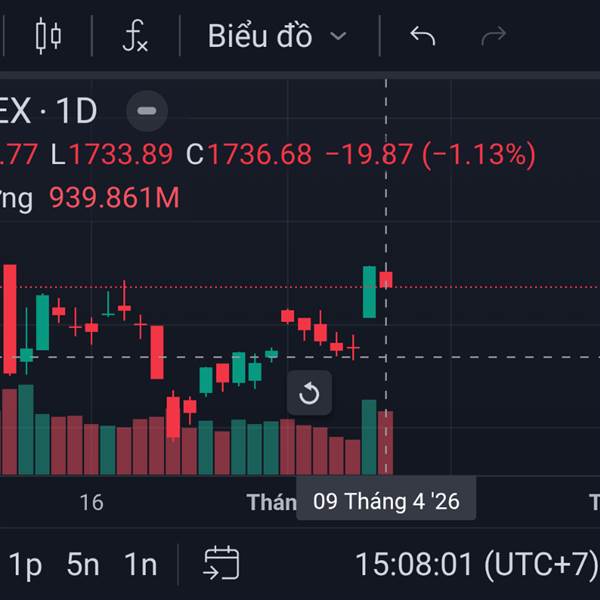The width and height of the screenshot is (600, 600).
Task: Open the indicators fx menu
Action: click(135, 36)
